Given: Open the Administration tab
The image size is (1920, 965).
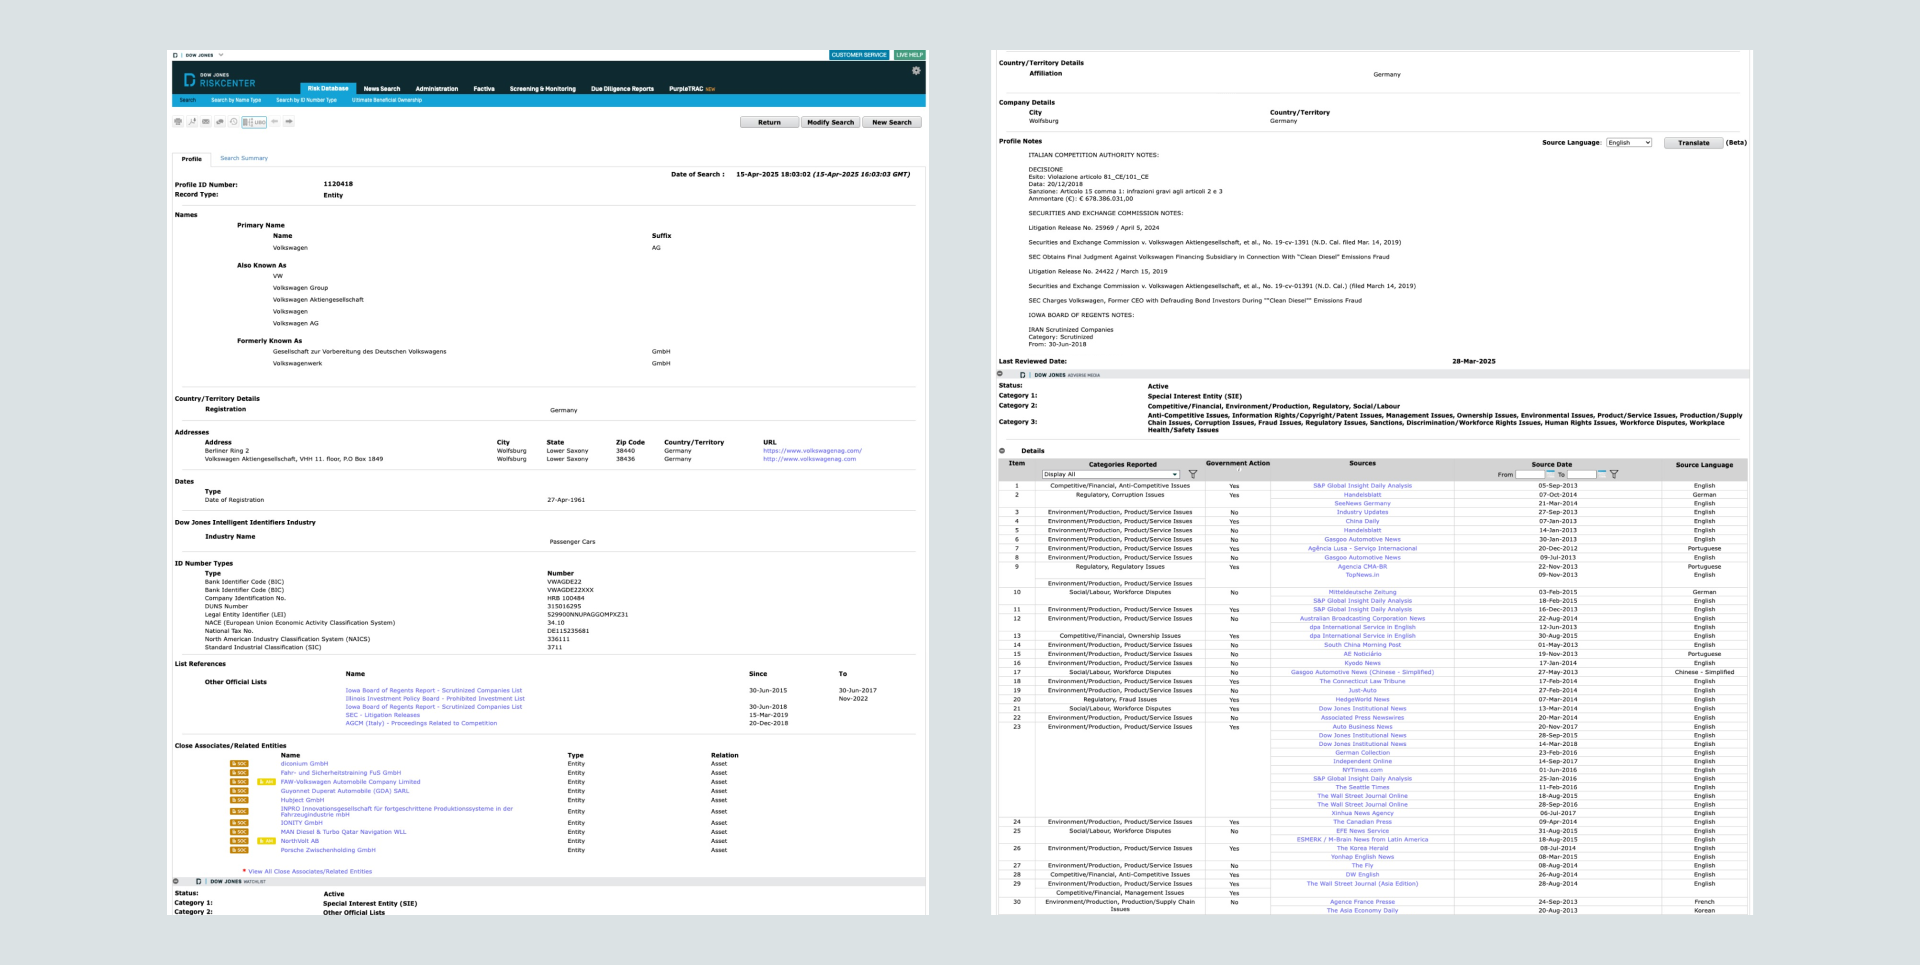Looking at the screenshot, I should (437, 89).
